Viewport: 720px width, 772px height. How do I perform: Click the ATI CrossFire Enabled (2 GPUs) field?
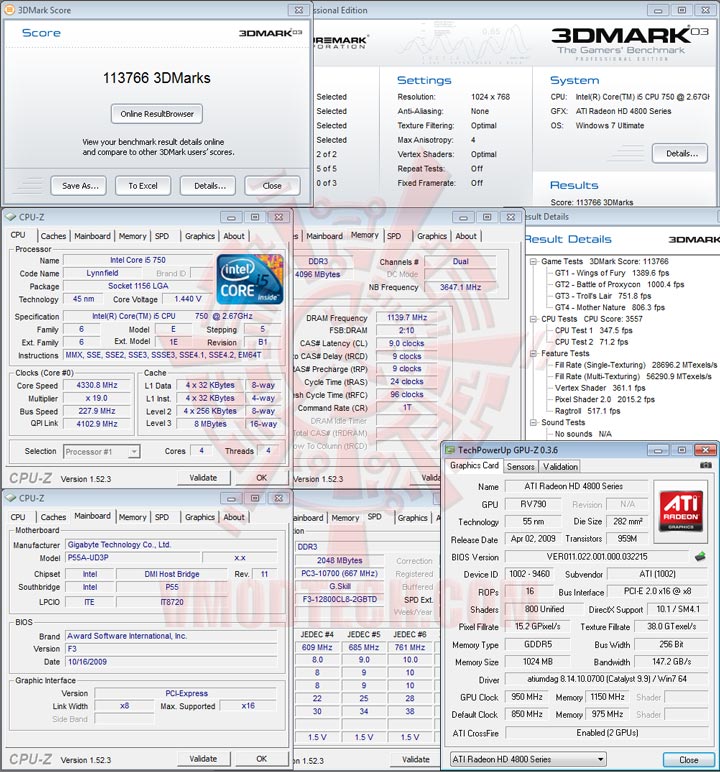pyautogui.click(x=607, y=733)
